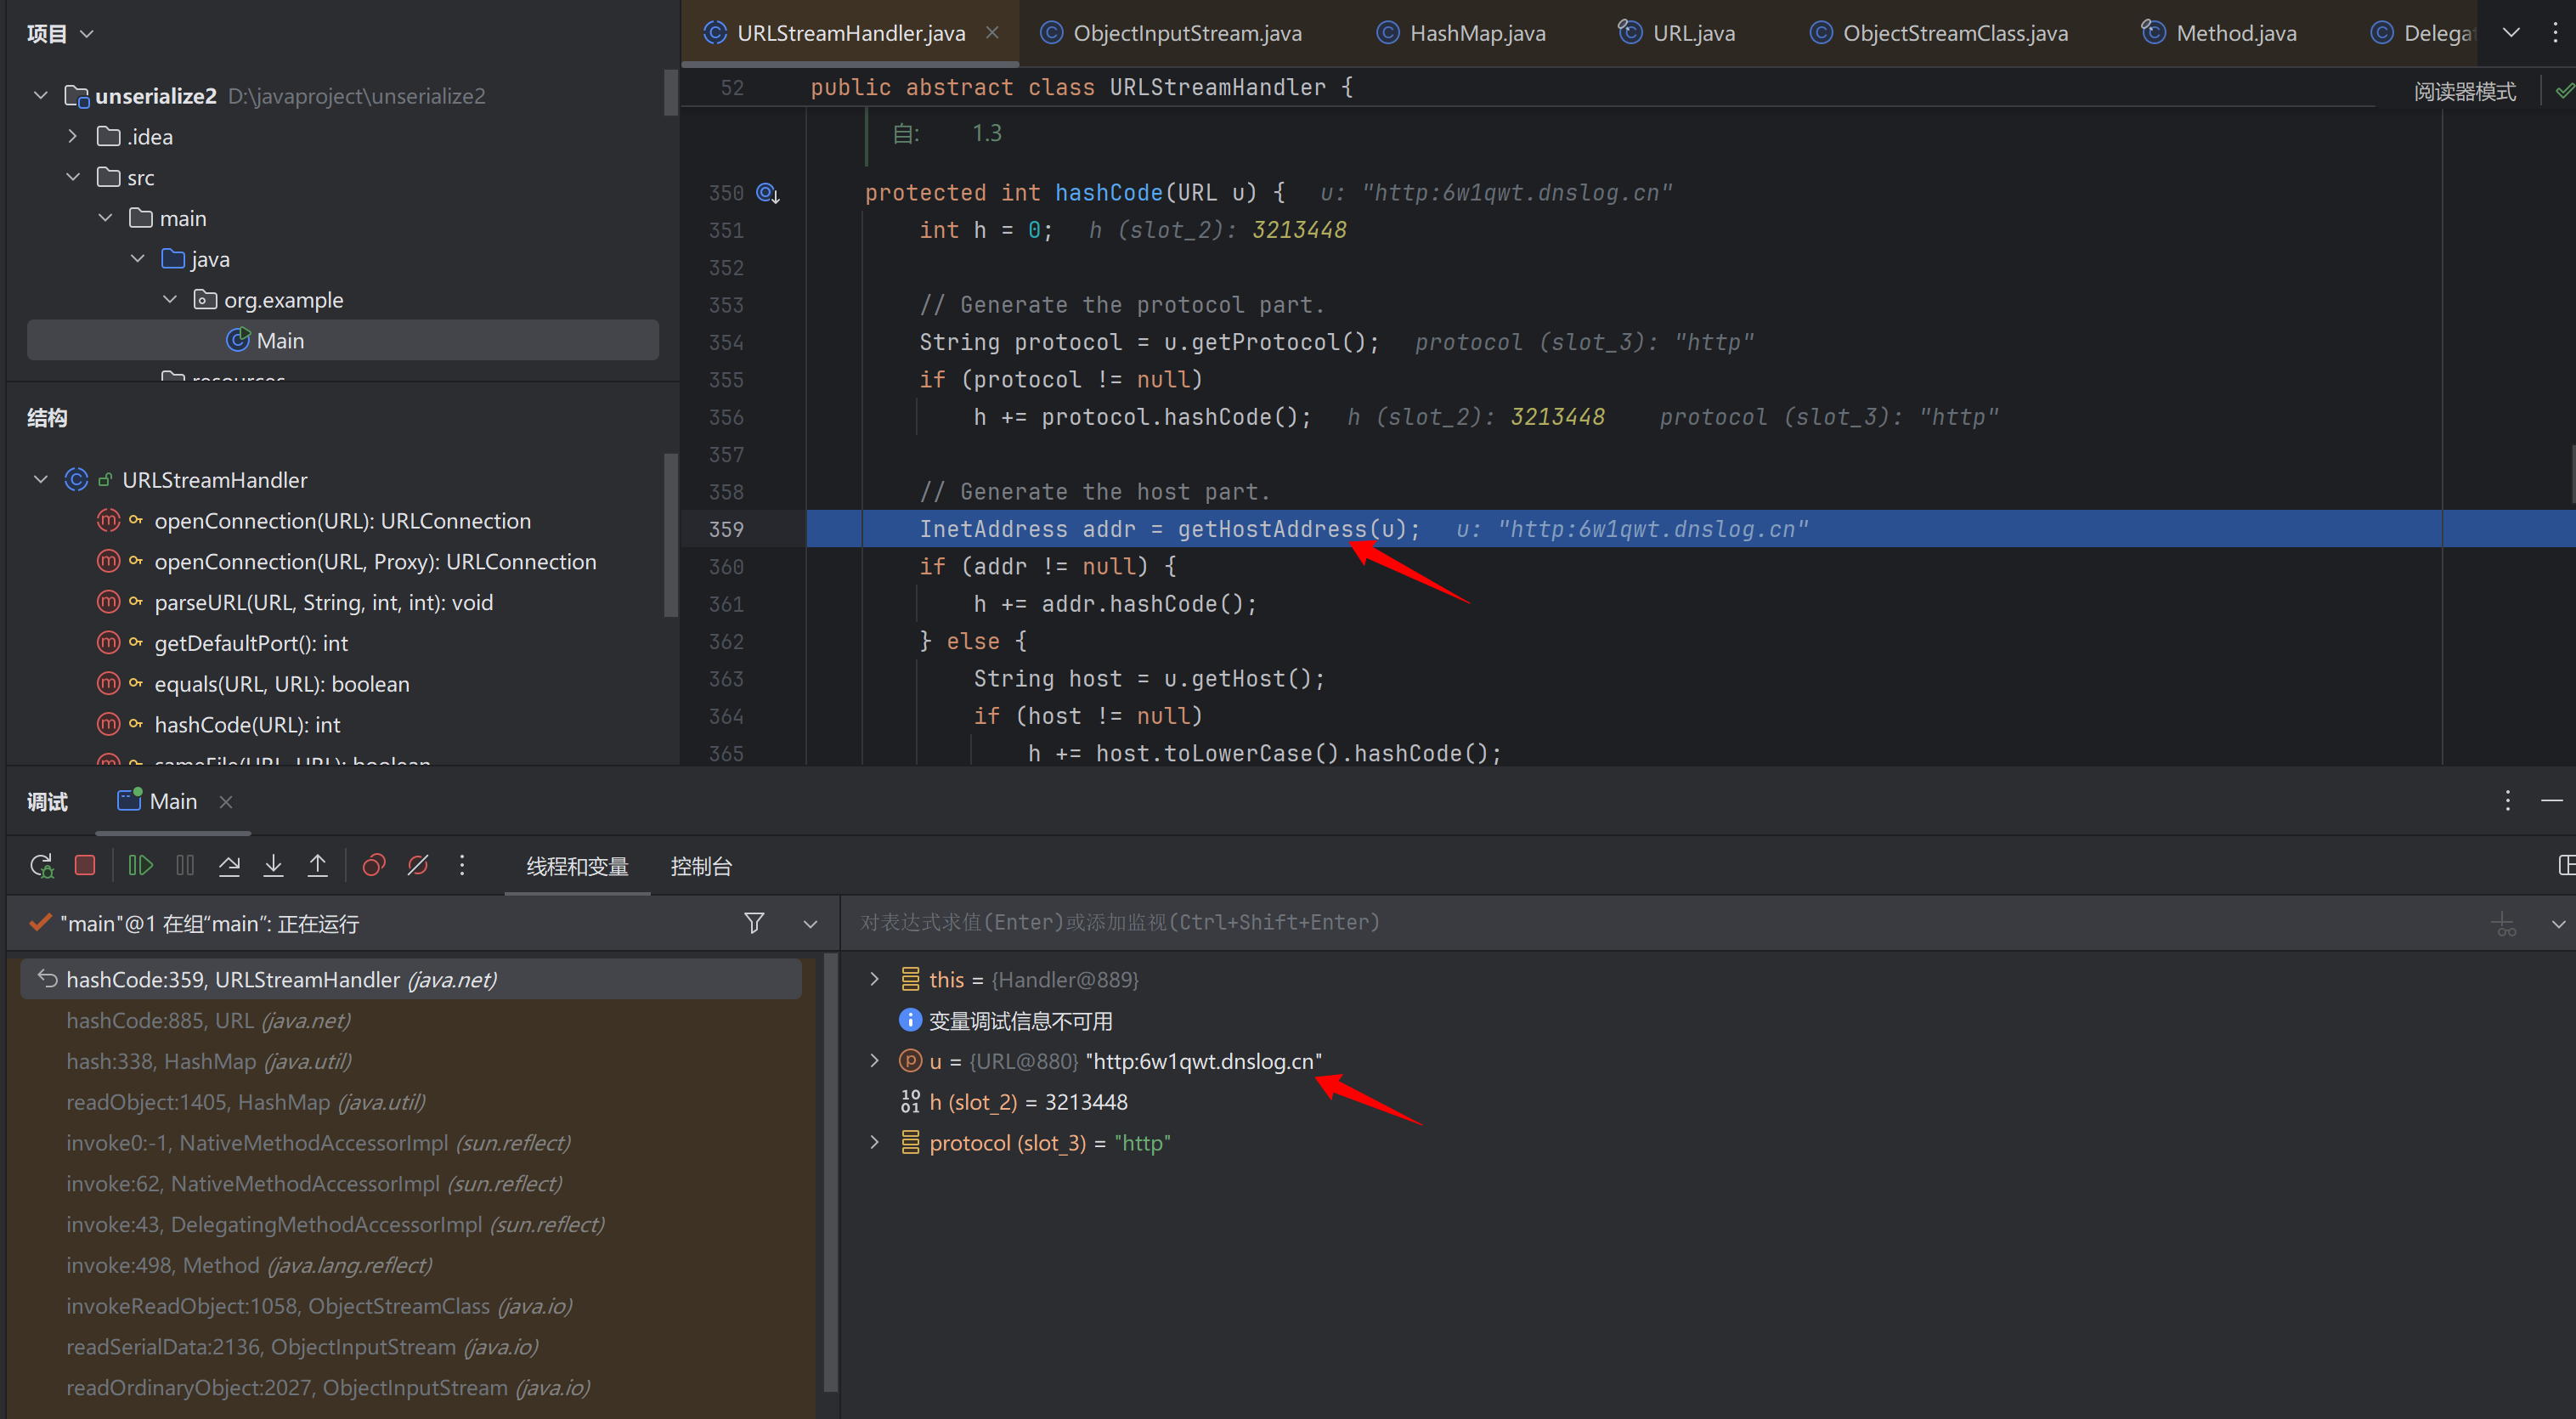Resume program execution icon
Screen dimensions: 2576x1419
click(140, 866)
